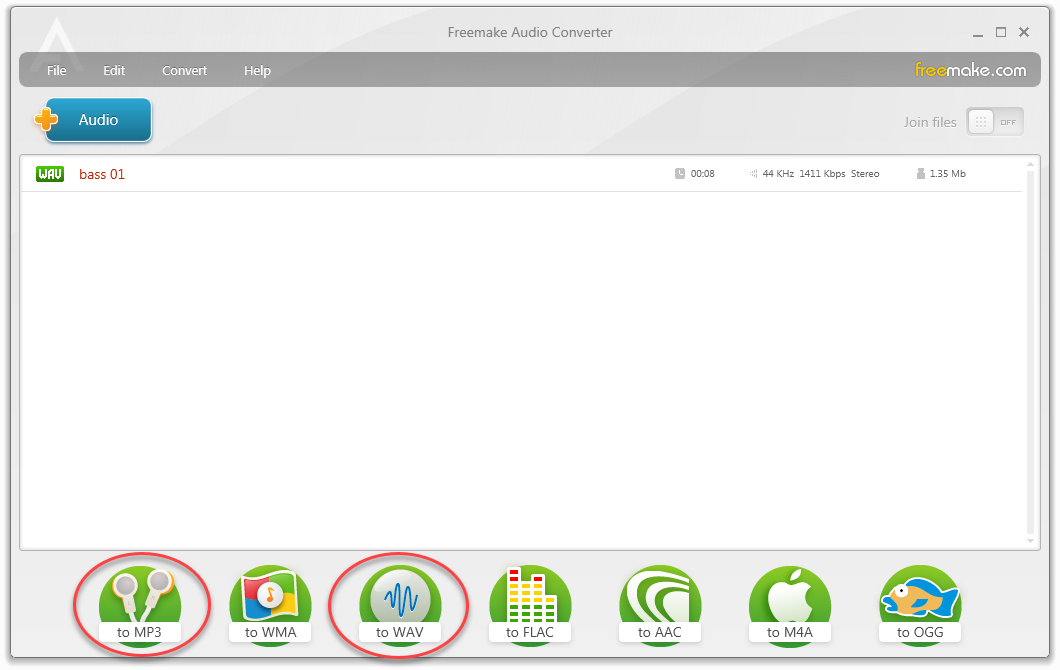This screenshot has width=1060, height=670.
Task: Visit the freemake.com website link
Action: click(971, 70)
